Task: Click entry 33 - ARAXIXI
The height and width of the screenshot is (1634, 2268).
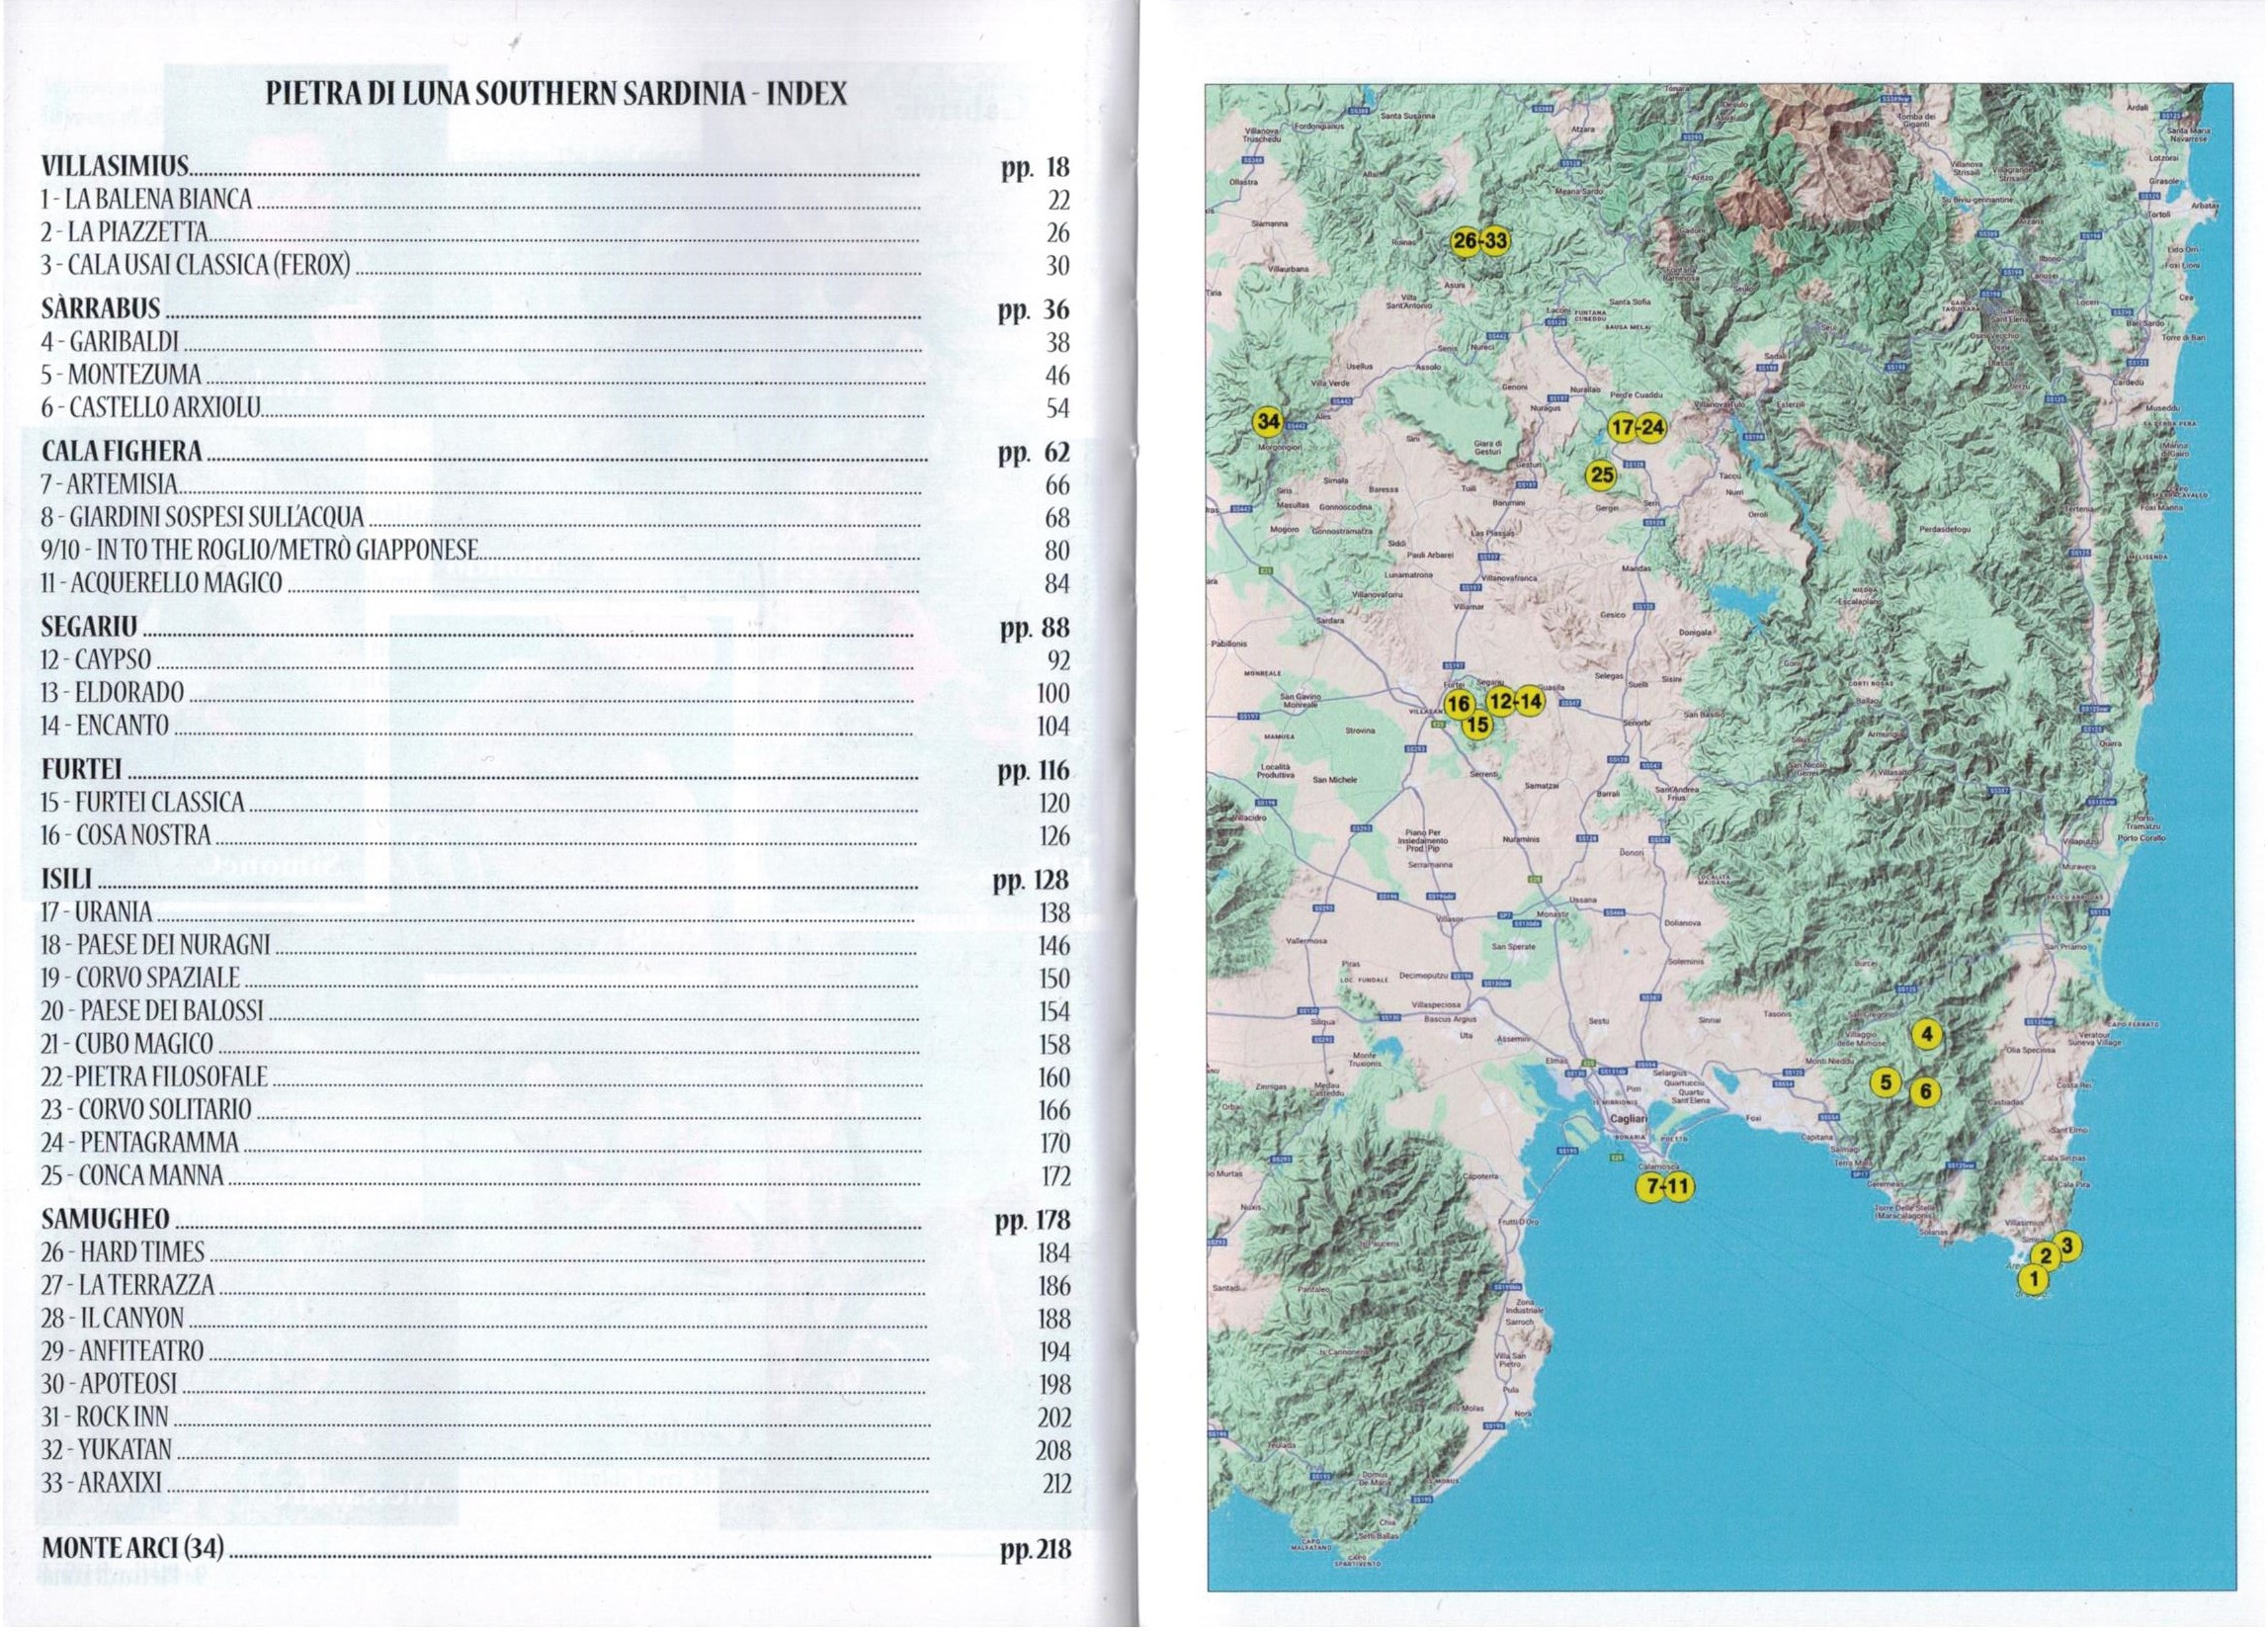Action: click(102, 1483)
